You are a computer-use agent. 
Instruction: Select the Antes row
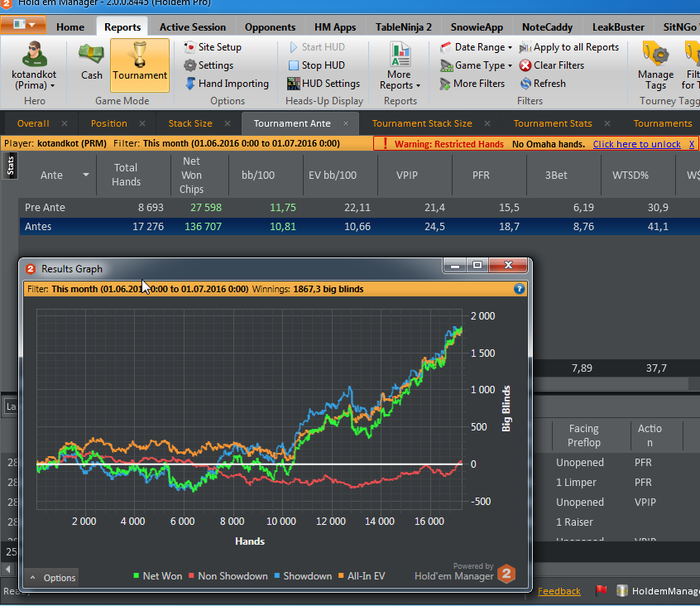[359, 226]
